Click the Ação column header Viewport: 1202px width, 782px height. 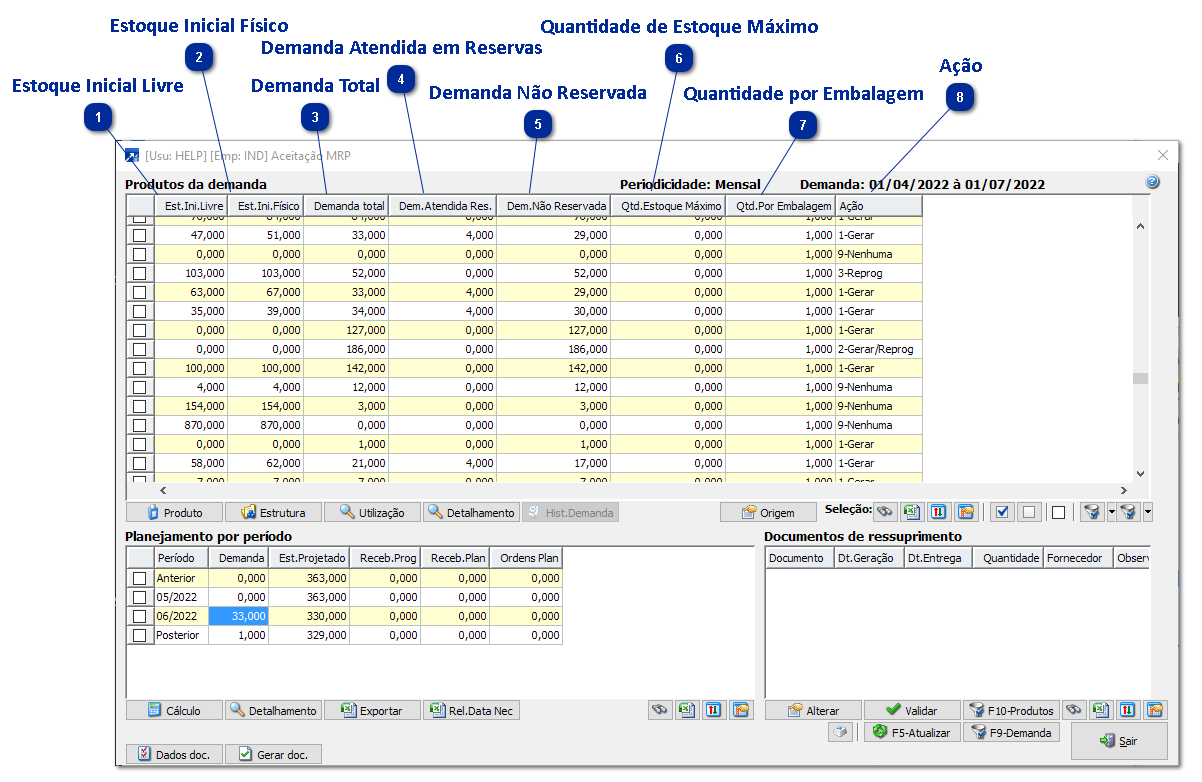pos(877,206)
